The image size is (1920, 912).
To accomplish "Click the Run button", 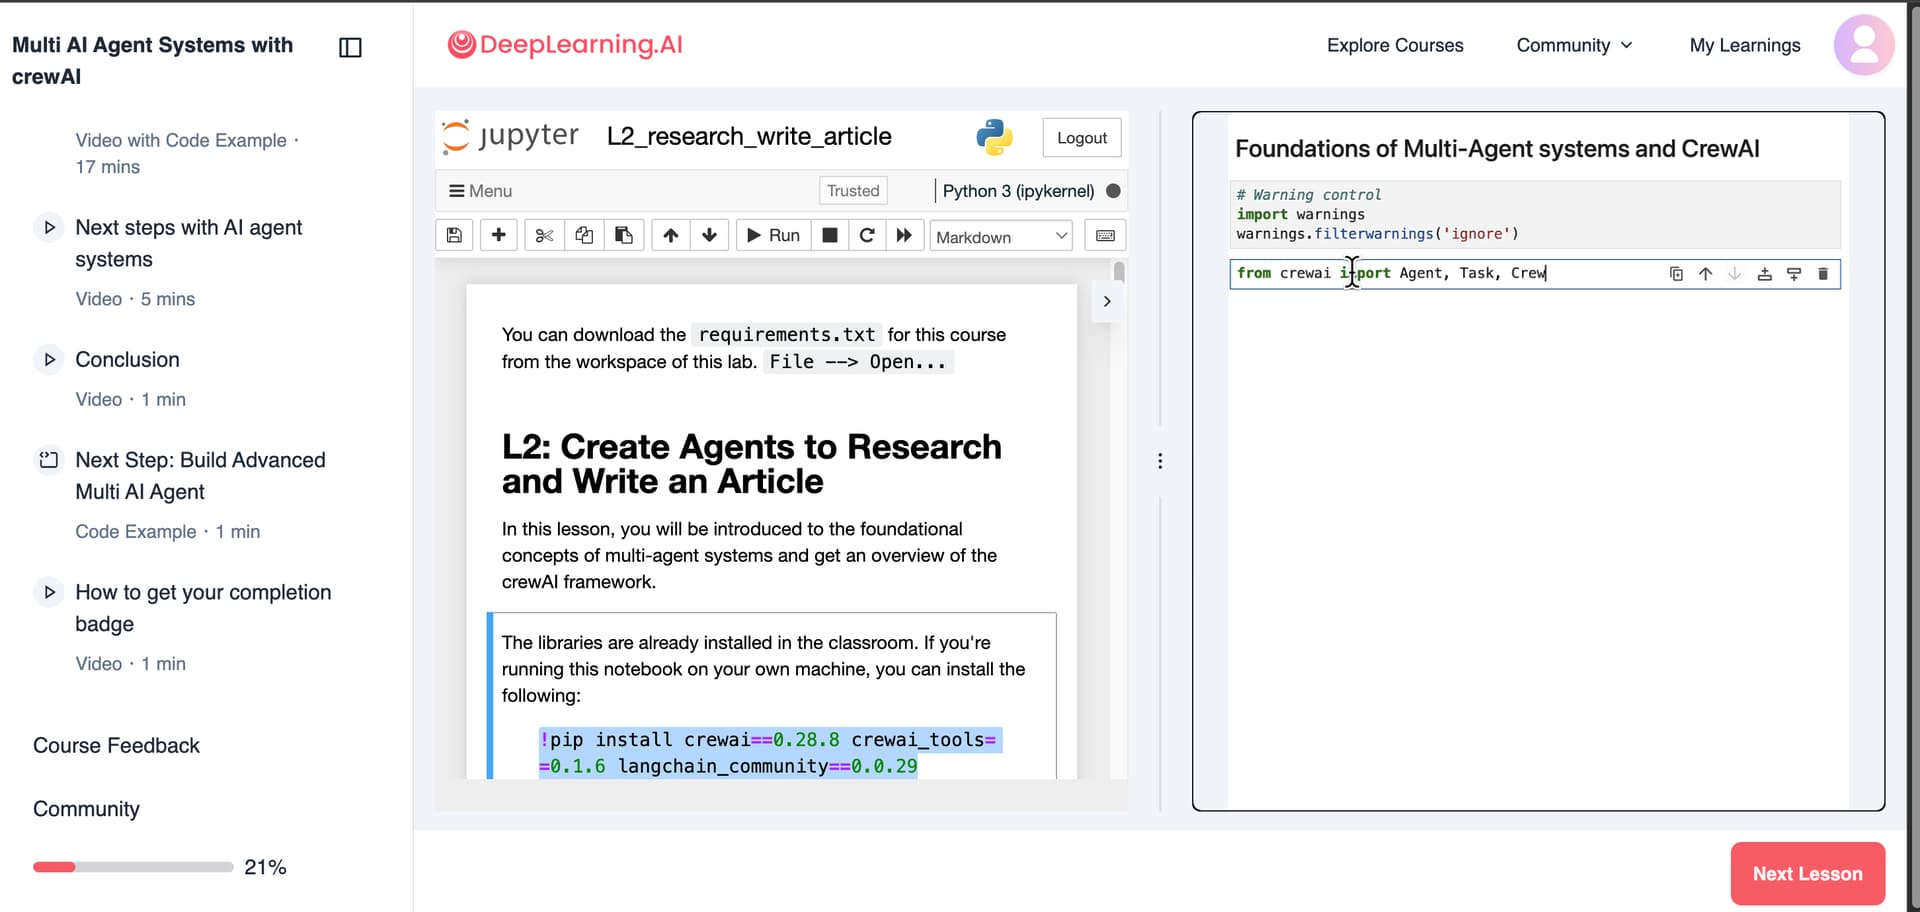I will [773, 235].
